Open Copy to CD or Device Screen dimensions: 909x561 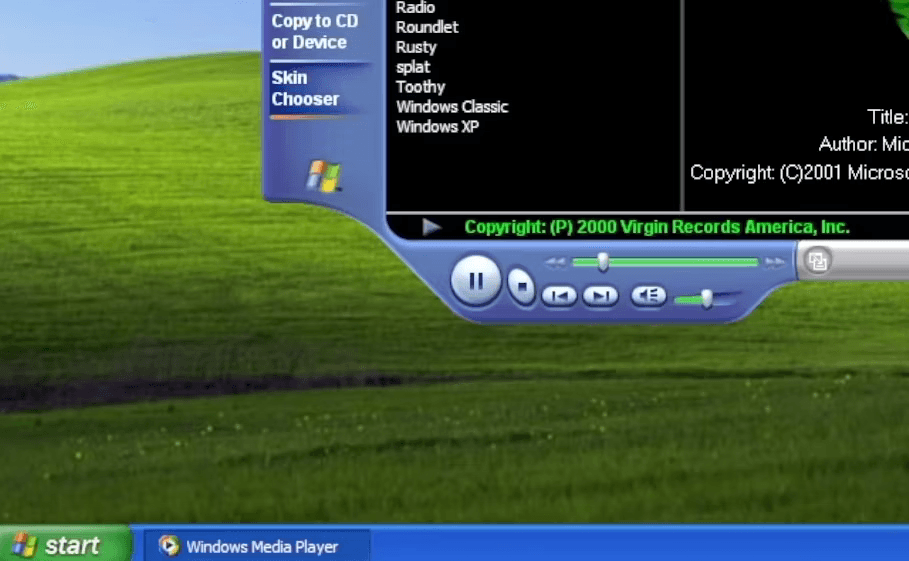click(315, 31)
